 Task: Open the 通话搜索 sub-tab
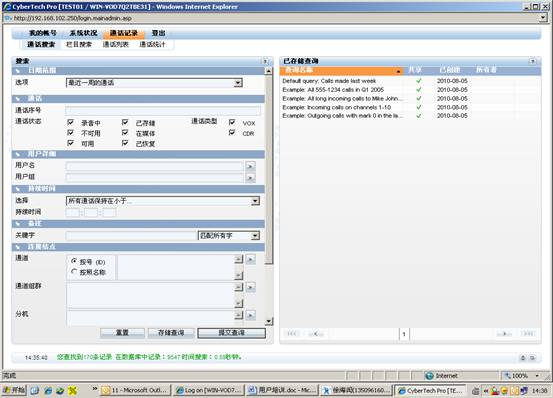[41, 44]
